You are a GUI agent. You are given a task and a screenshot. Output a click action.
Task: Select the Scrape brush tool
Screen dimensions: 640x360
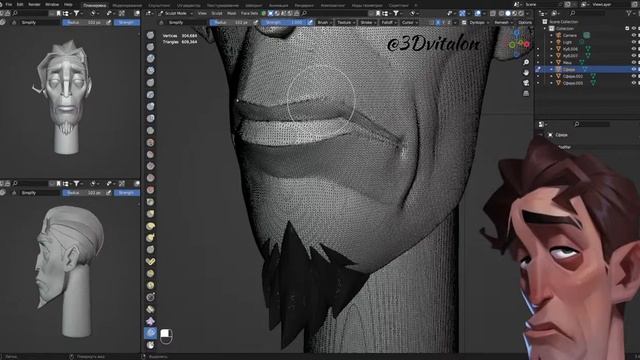(150, 178)
